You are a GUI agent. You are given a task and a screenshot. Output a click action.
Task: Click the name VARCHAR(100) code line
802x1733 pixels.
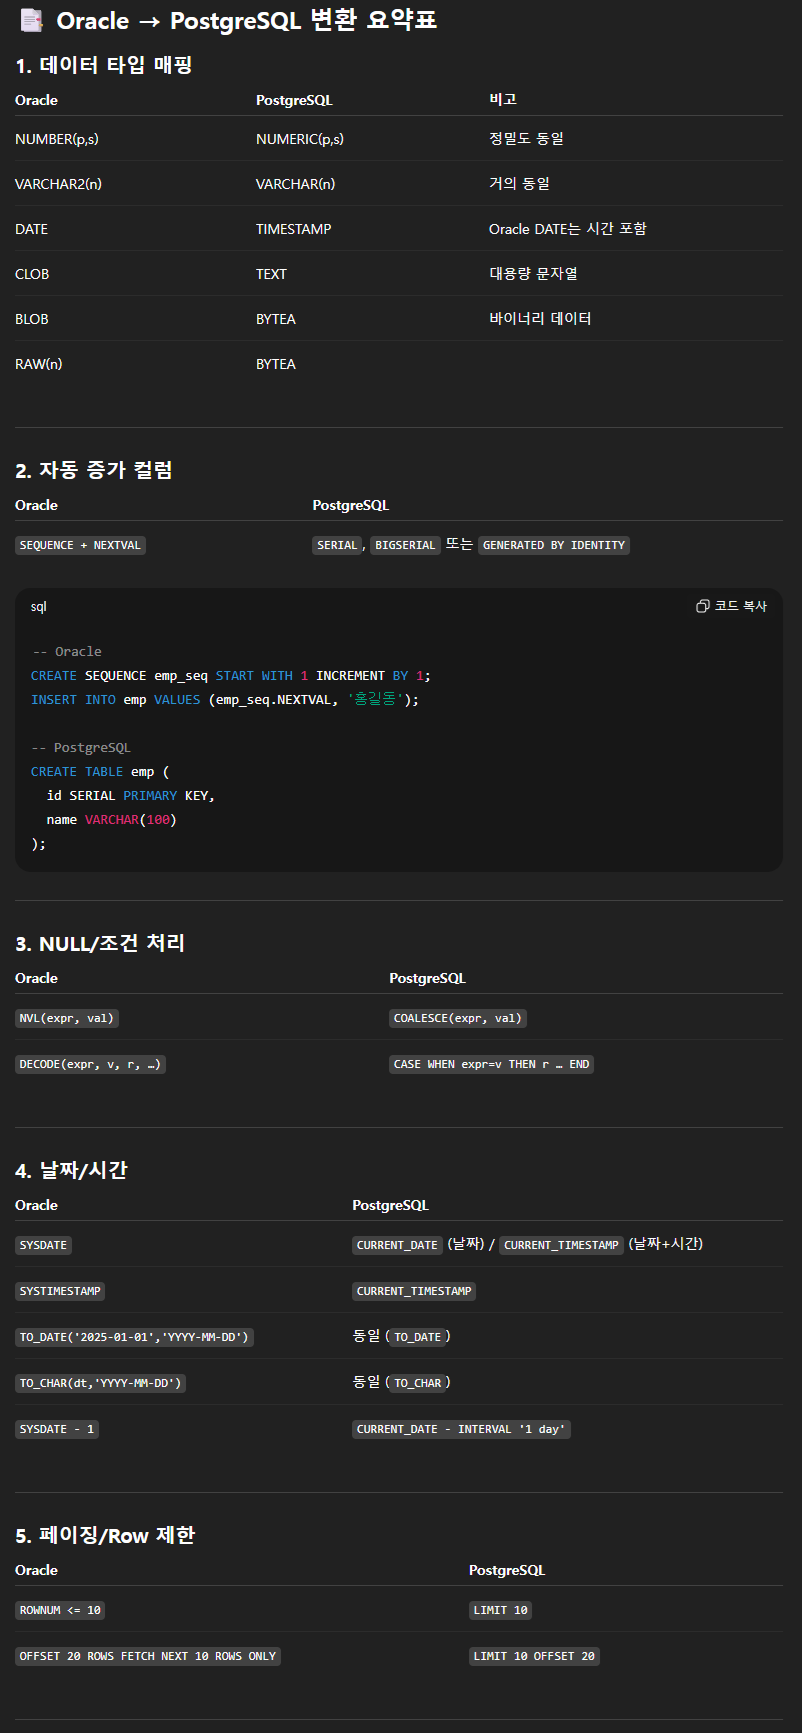[x=112, y=819]
